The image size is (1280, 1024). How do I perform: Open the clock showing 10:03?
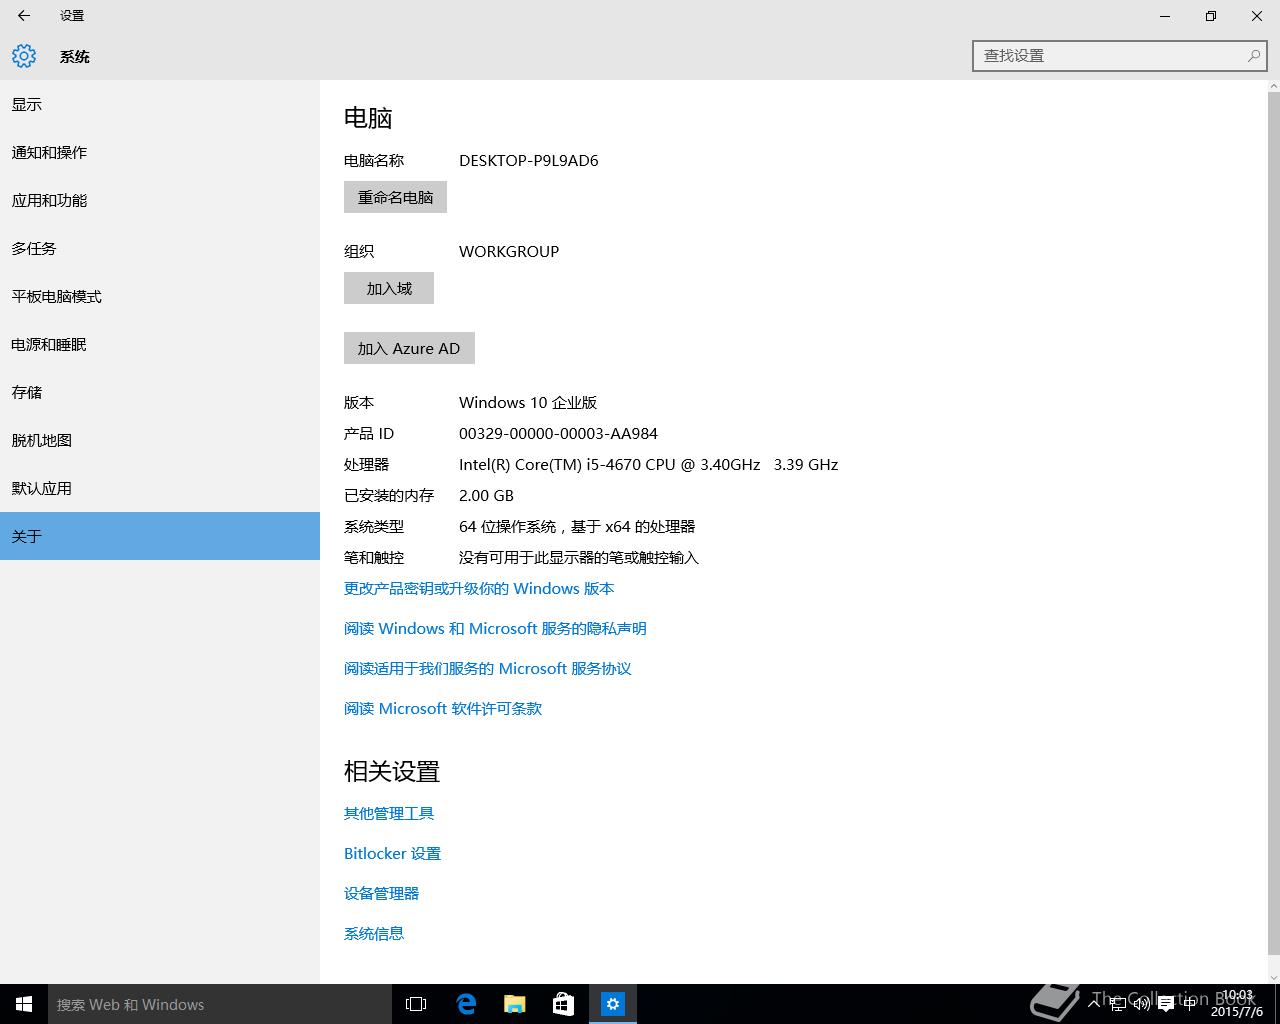1237,1004
